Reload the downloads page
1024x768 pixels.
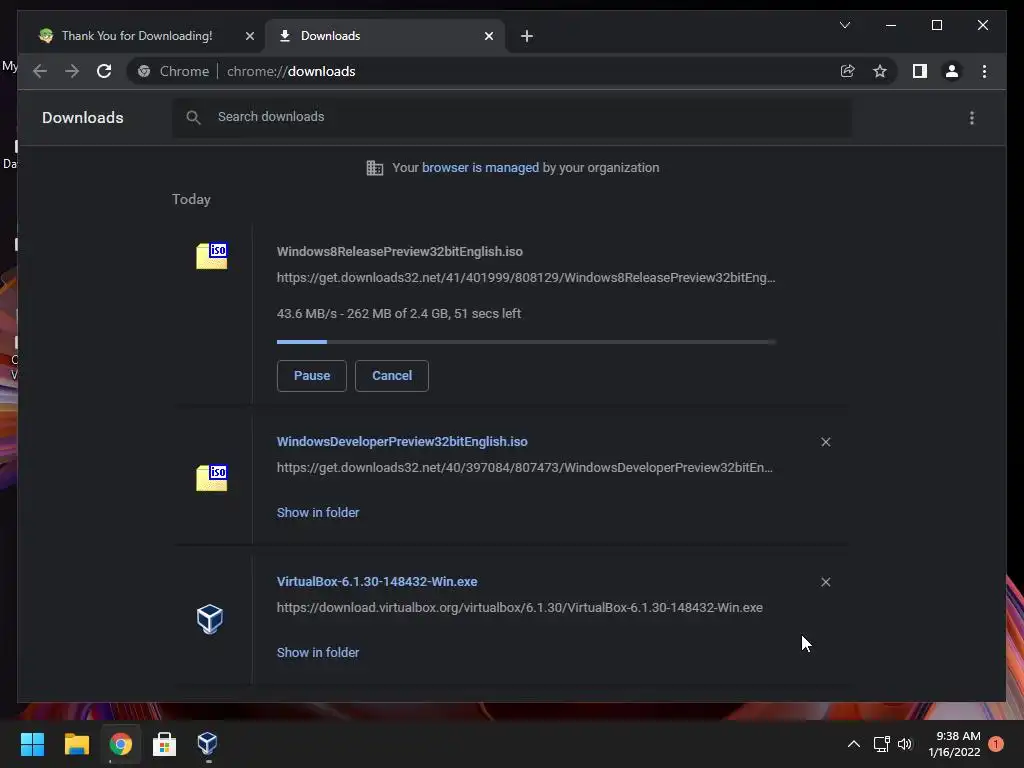click(104, 71)
